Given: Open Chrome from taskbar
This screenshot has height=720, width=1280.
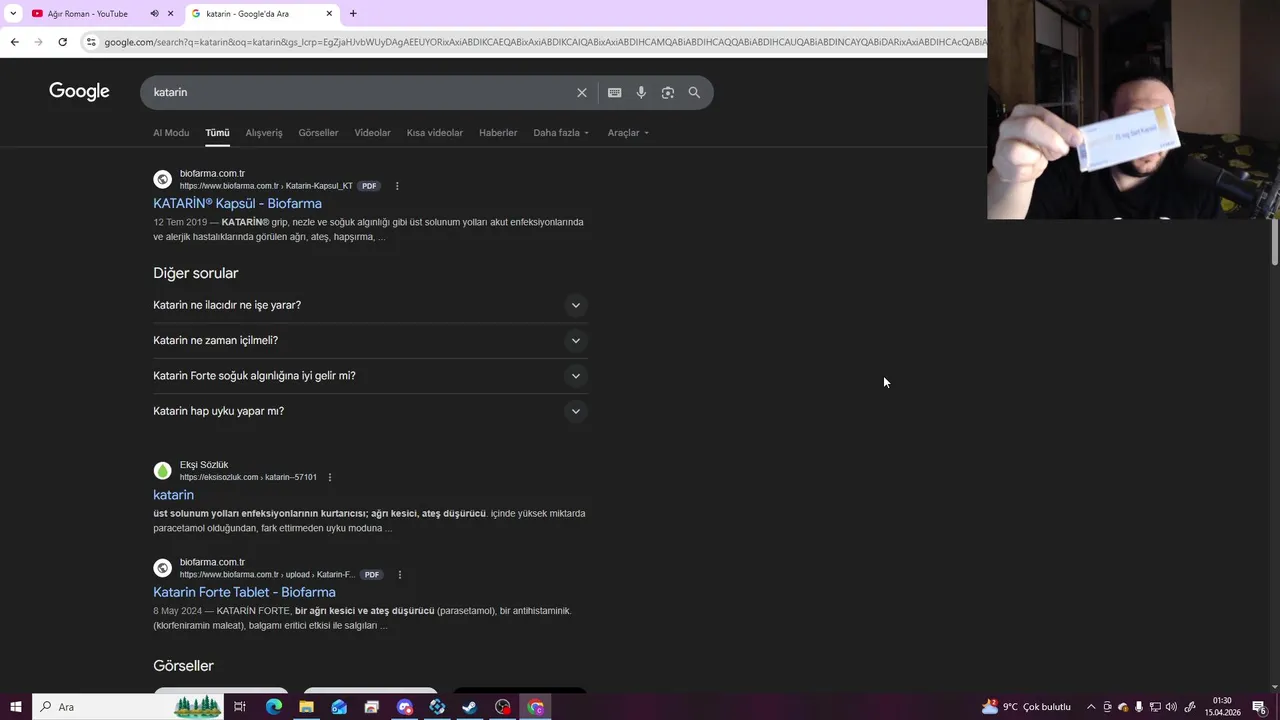Looking at the screenshot, I should tap(536, 707).
